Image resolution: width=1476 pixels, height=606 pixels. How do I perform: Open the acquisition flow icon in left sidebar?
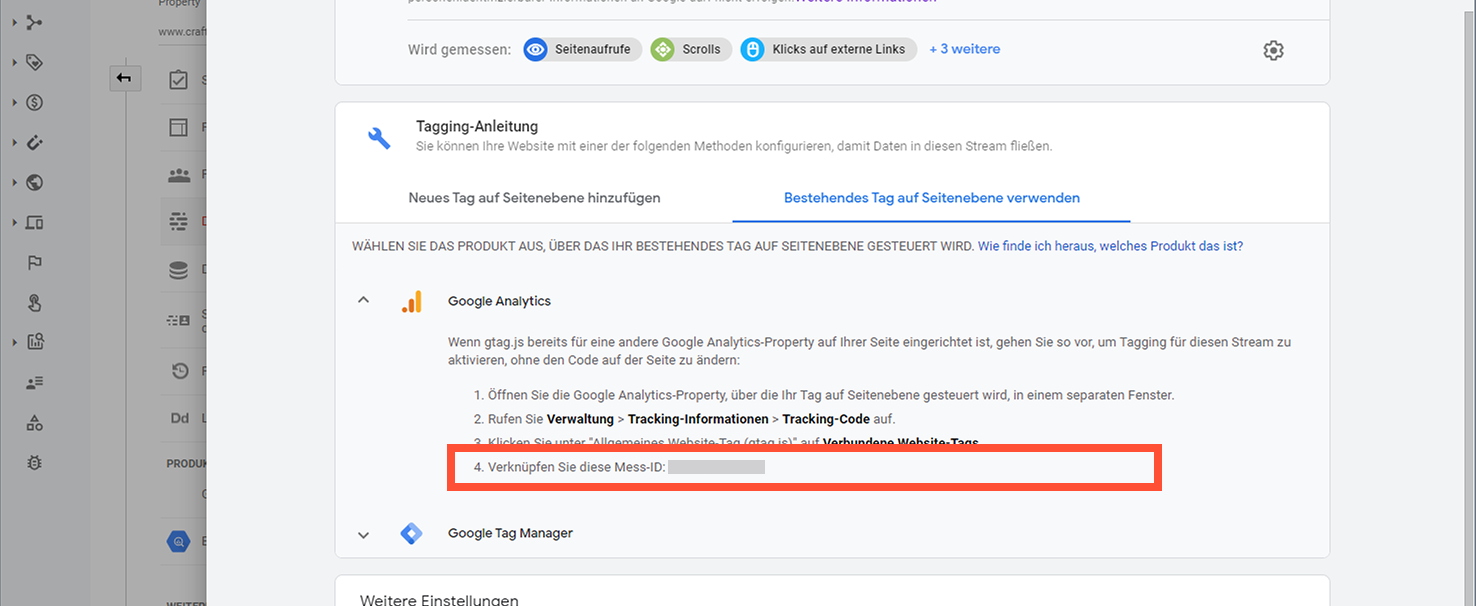point(35,22)
